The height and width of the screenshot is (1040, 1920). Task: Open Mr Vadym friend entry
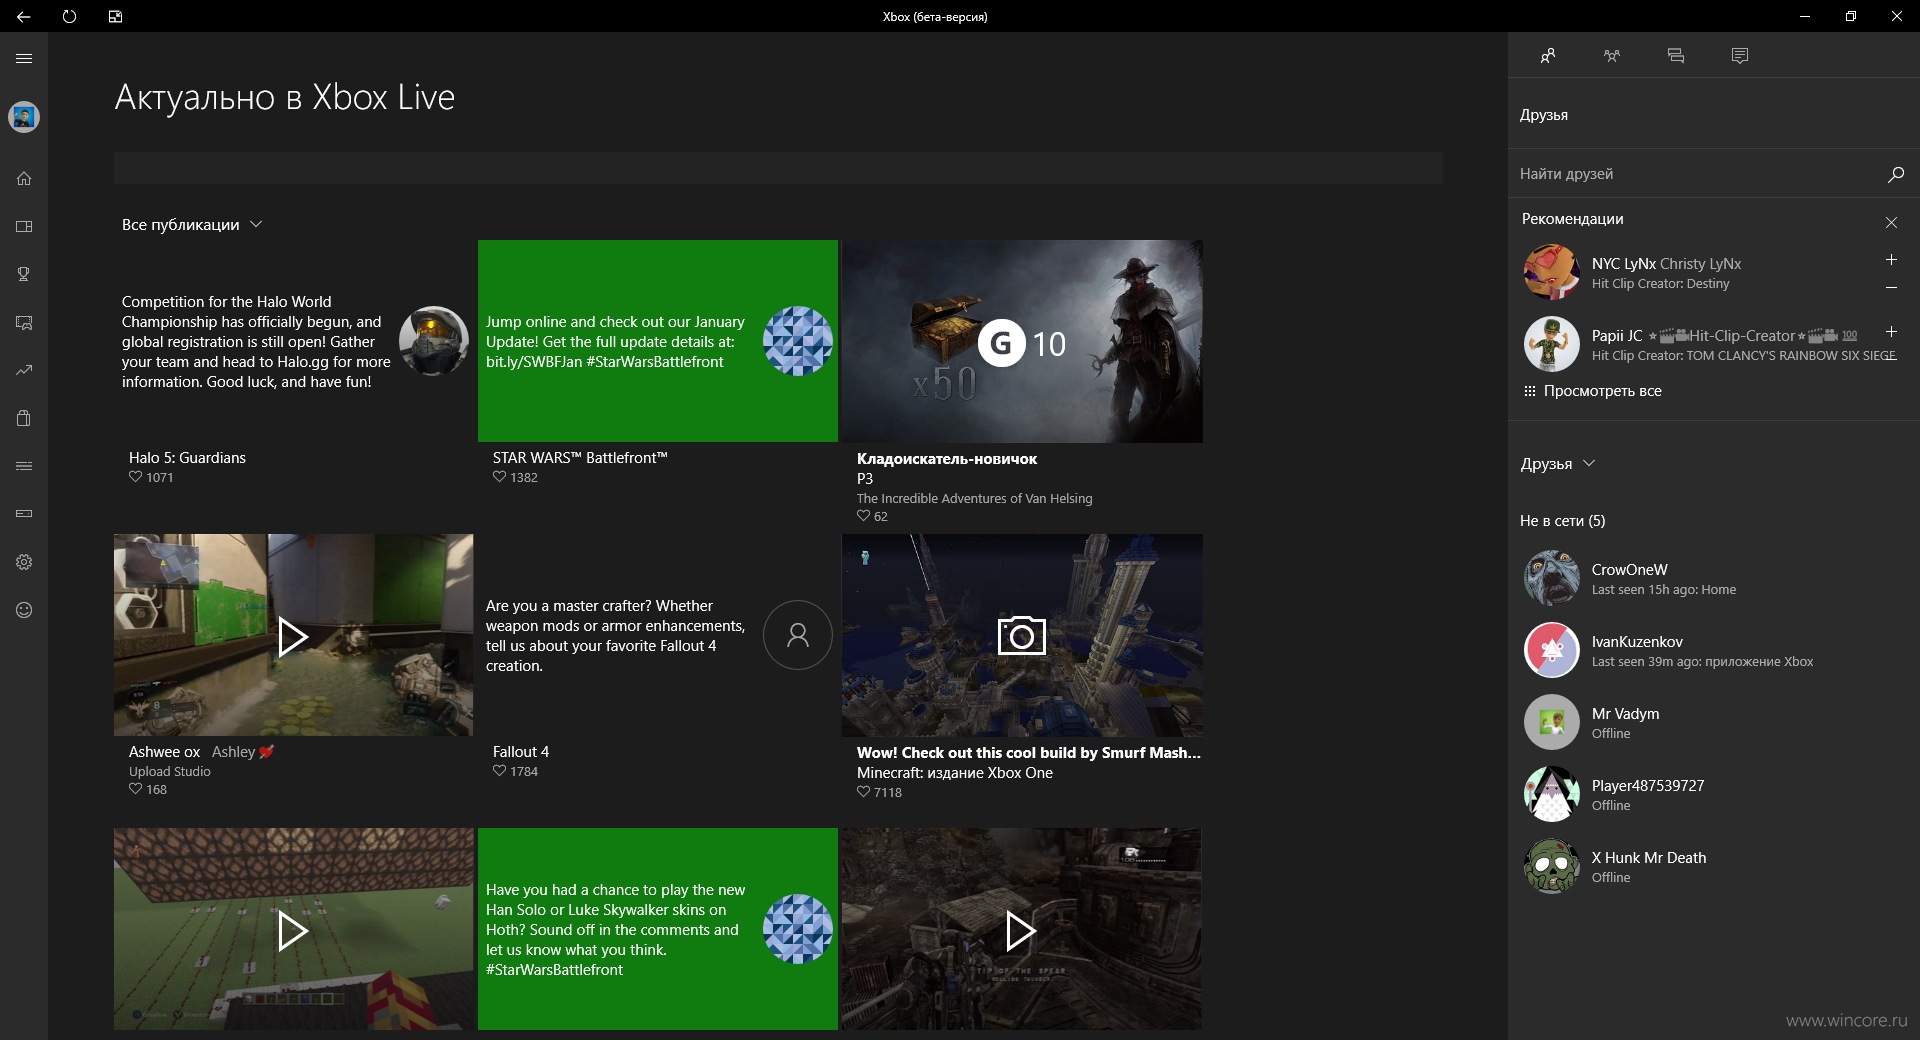coord(1714,722)
